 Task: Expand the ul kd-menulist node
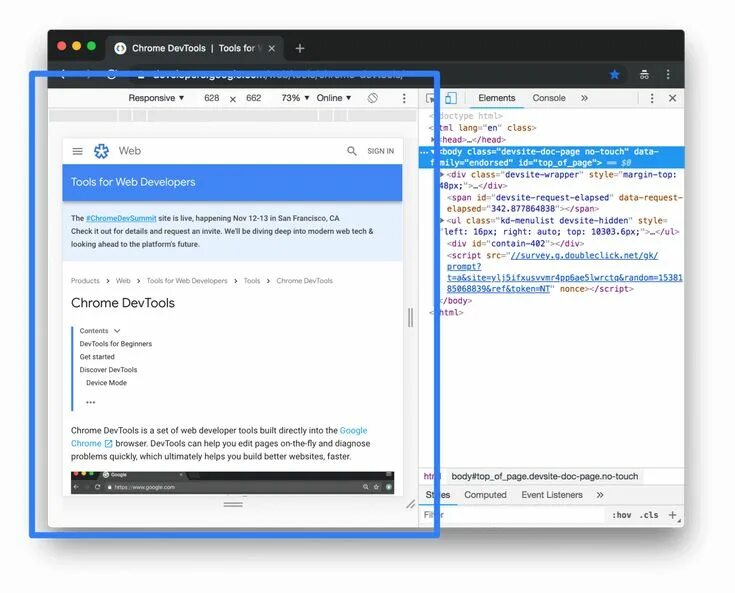pos(442,220)
